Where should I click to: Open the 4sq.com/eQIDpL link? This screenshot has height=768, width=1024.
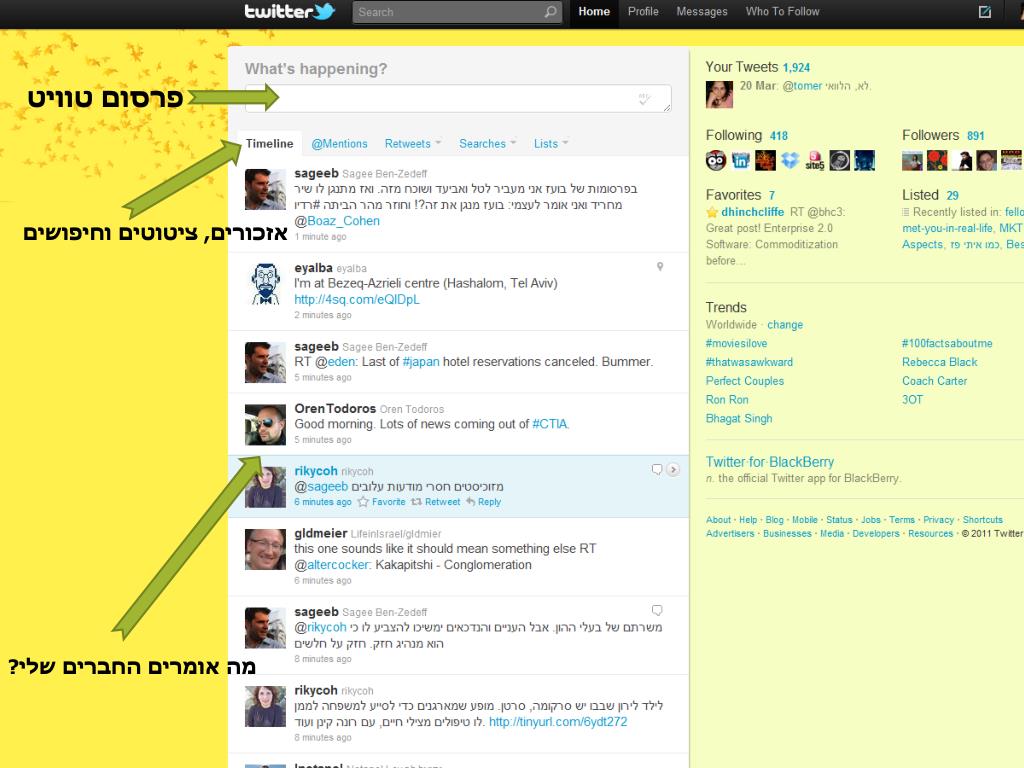pos(357,300)
